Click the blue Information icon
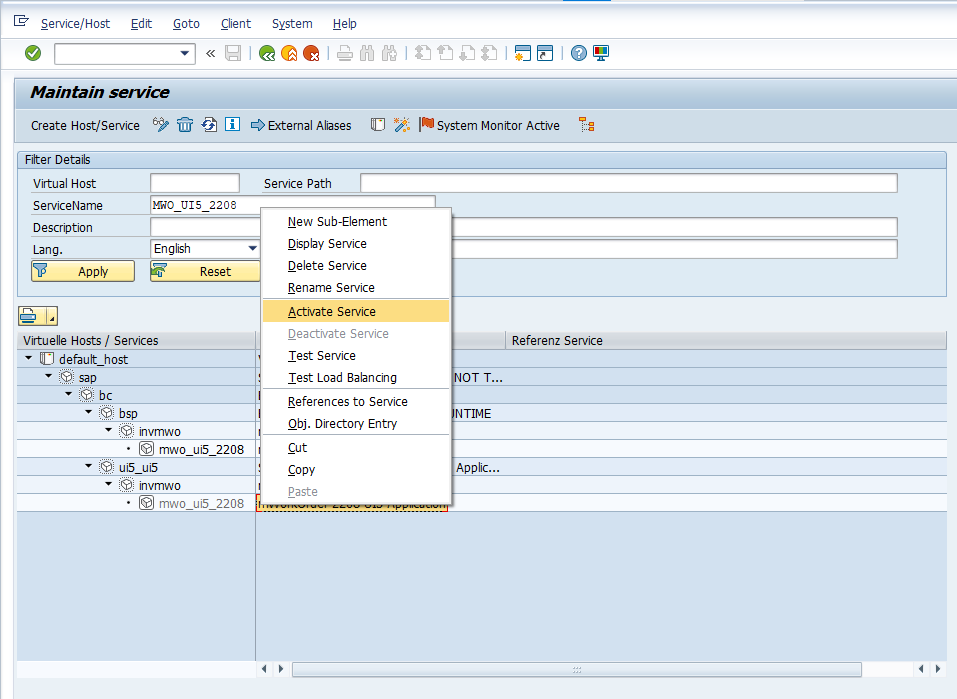Screen dimensions: 957x699 (232, 125)
